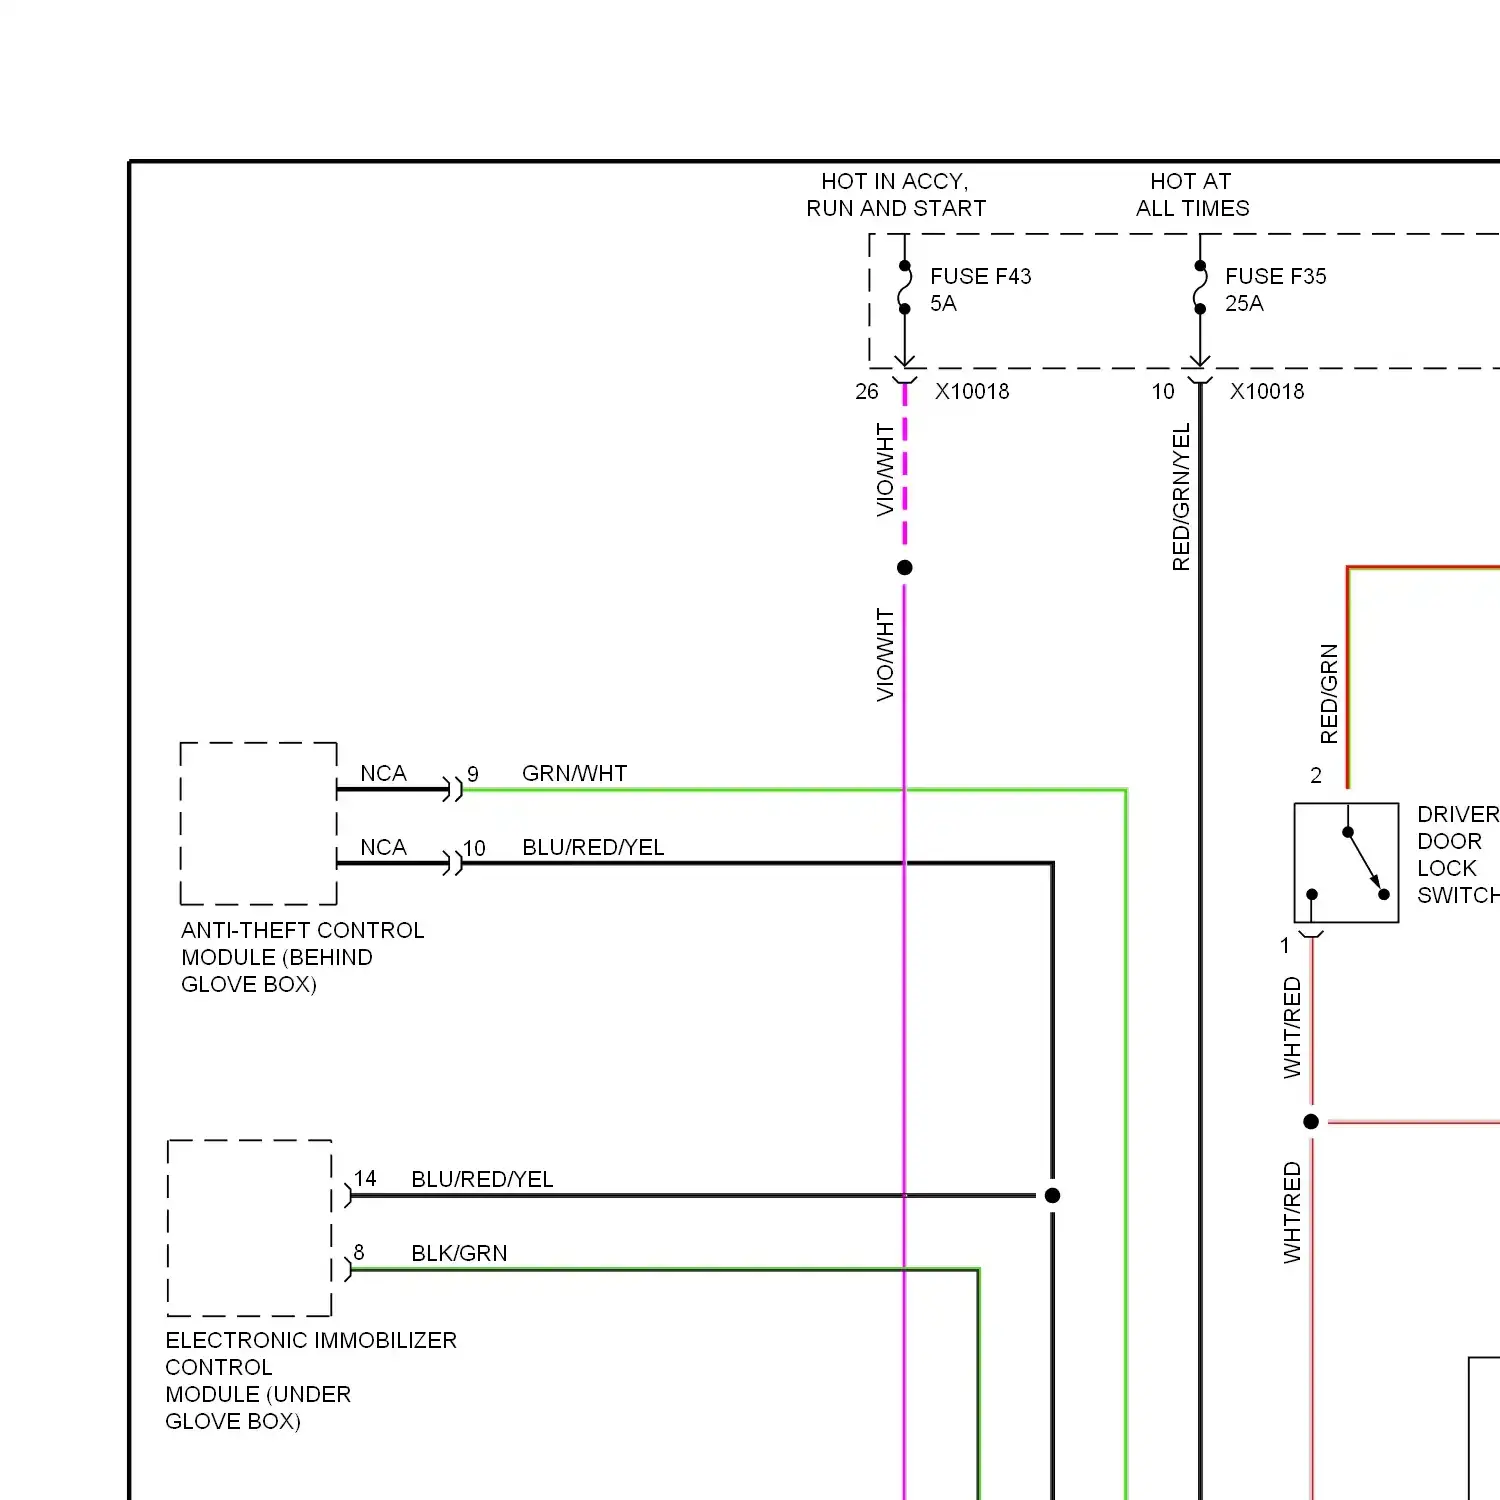Select the "FUSE F43 5A" label

coord(980,289)
